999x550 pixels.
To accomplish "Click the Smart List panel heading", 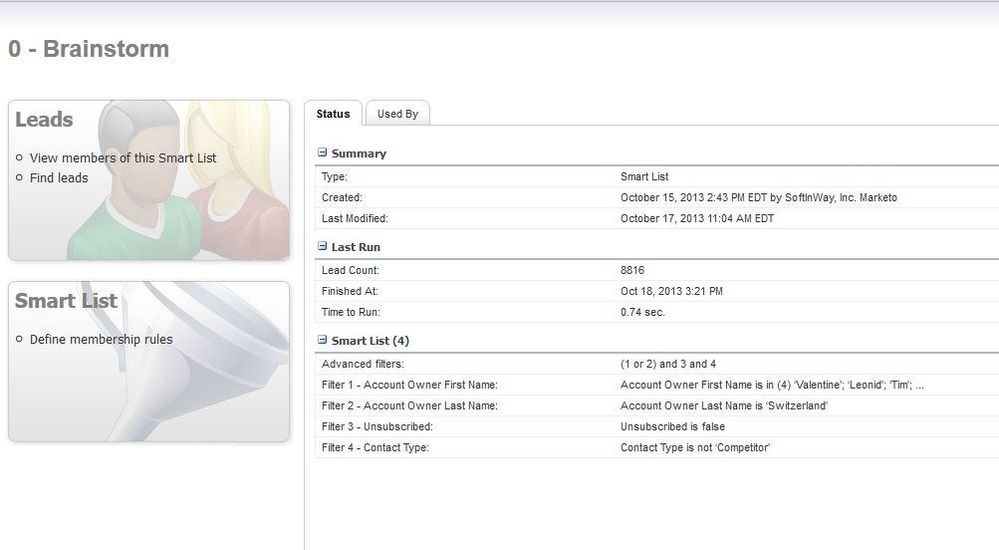I will pos(66,301).
